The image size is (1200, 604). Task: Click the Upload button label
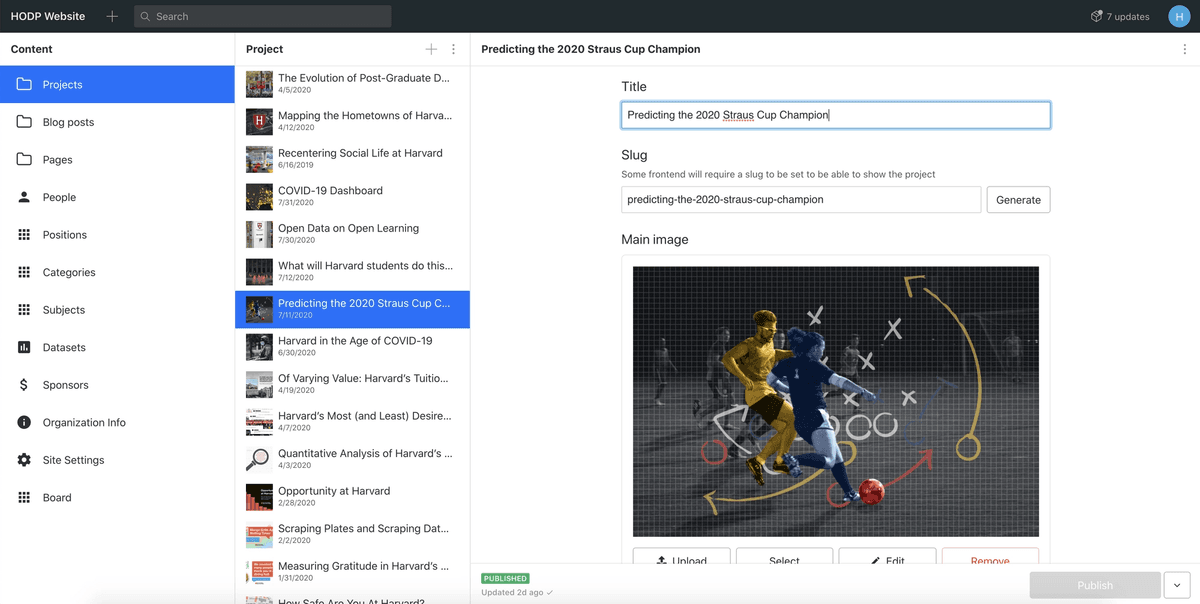(x=689, y=561)
